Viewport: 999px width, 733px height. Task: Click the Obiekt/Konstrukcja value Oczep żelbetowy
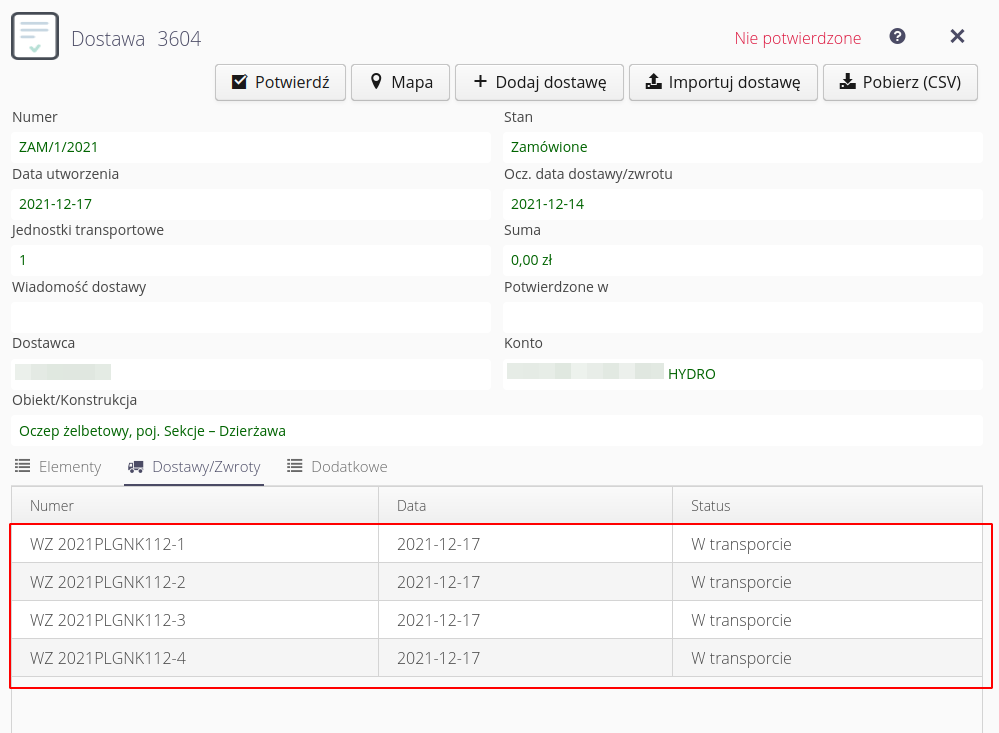tap(152, 431)
